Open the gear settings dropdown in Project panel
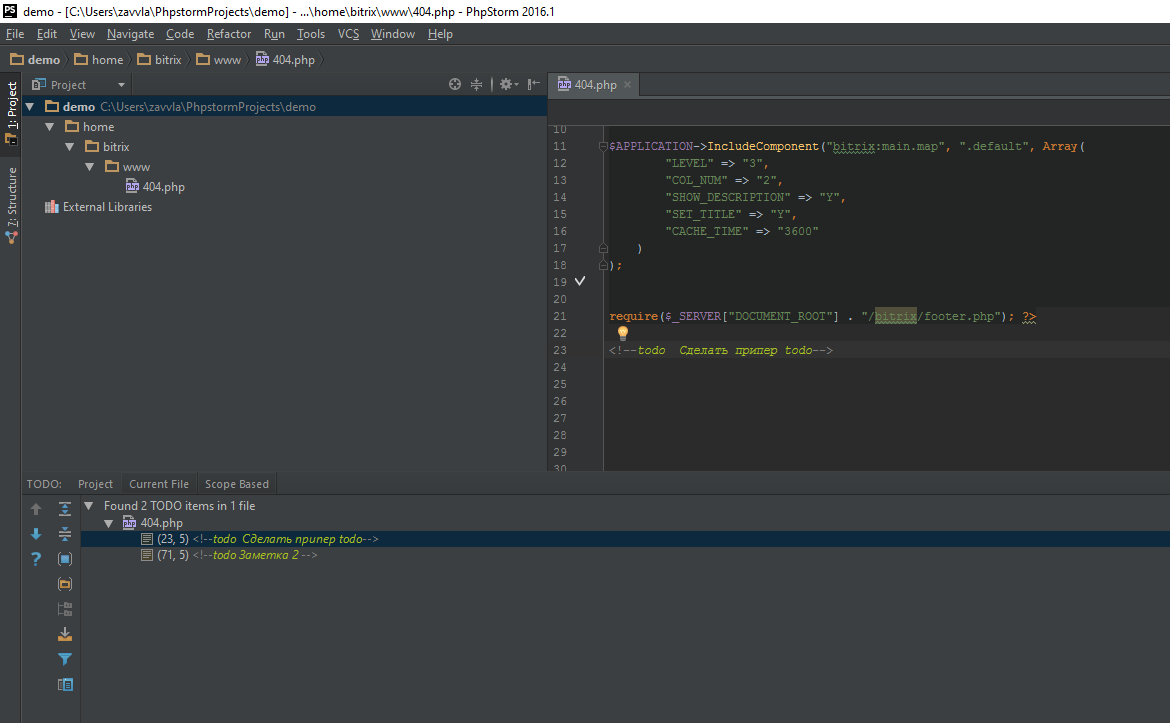The width and height of the screenshot is (1170, 723). (508, 85)
